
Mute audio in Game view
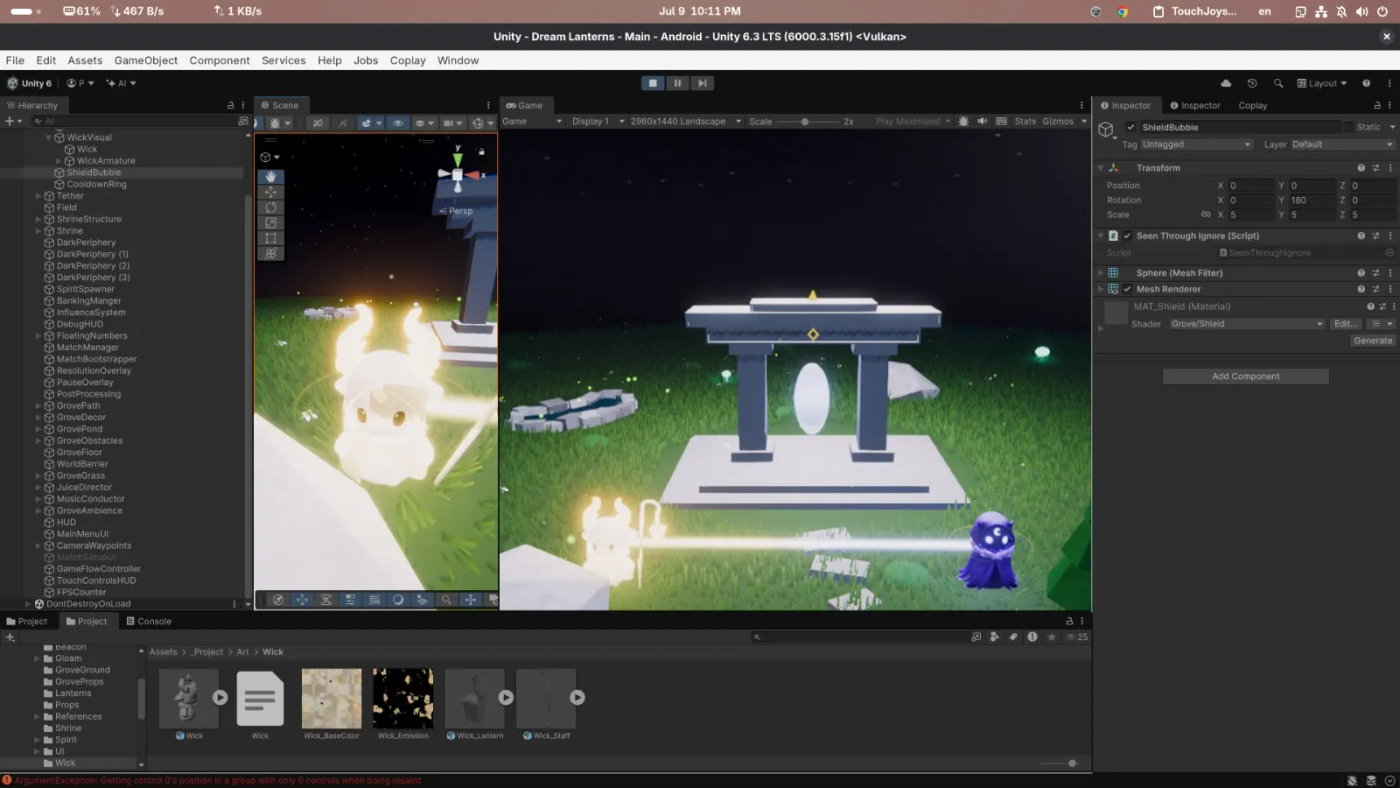pyautogui.click(x=982, y=121)
